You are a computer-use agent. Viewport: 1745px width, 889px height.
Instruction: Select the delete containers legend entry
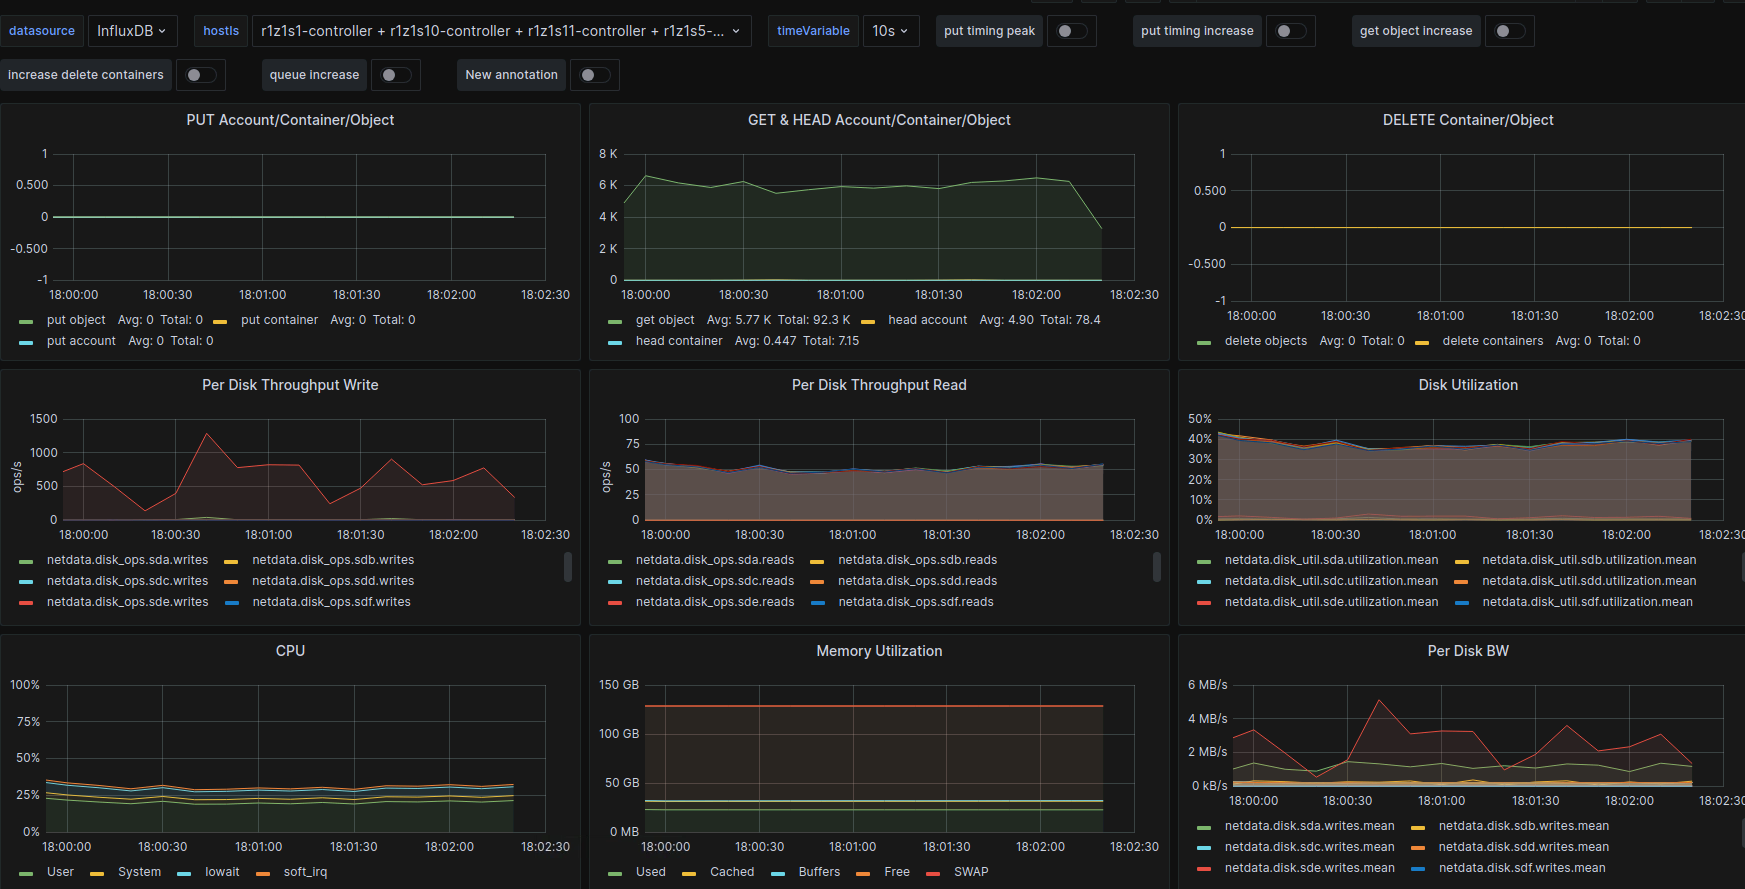point(1492,341)
